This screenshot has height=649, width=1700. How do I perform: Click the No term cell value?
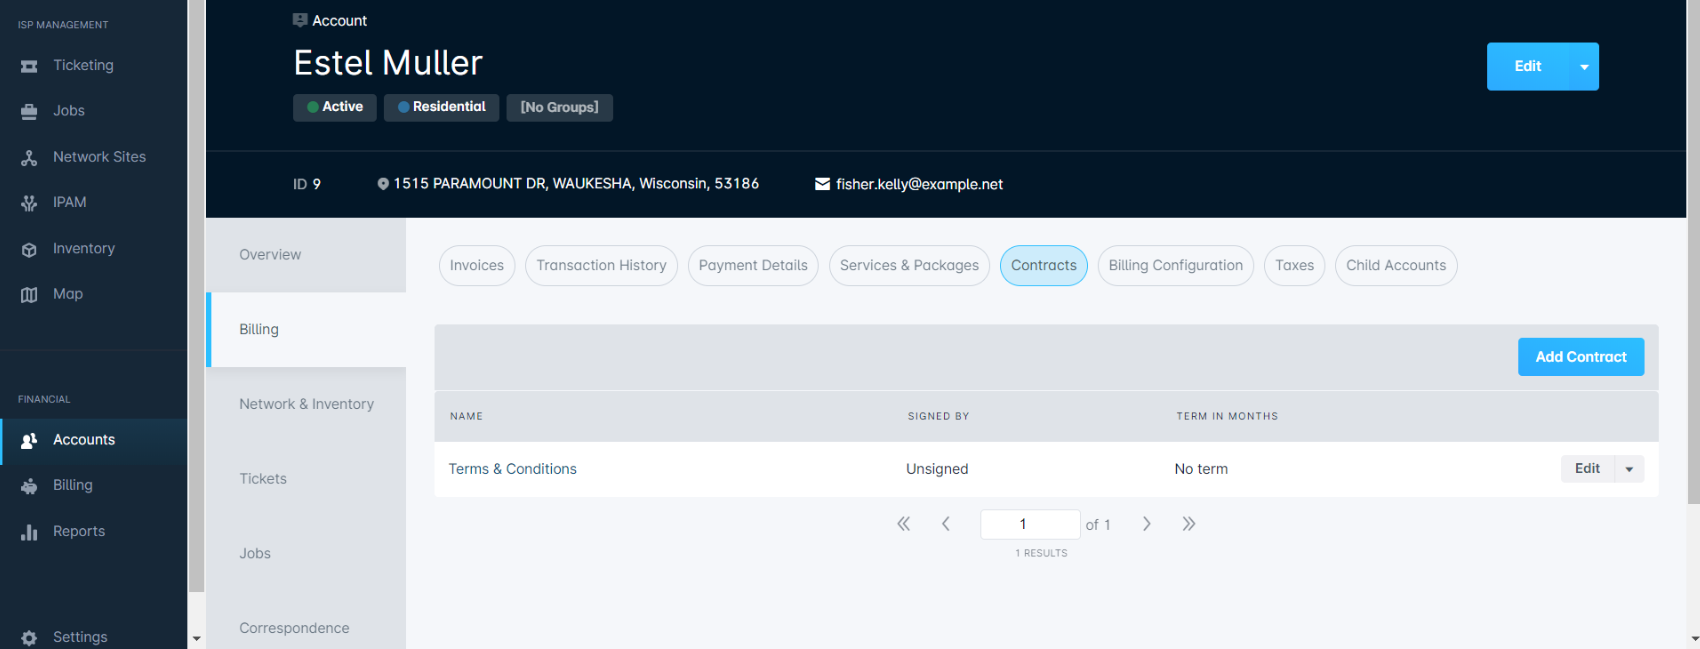click(1201, 469)
